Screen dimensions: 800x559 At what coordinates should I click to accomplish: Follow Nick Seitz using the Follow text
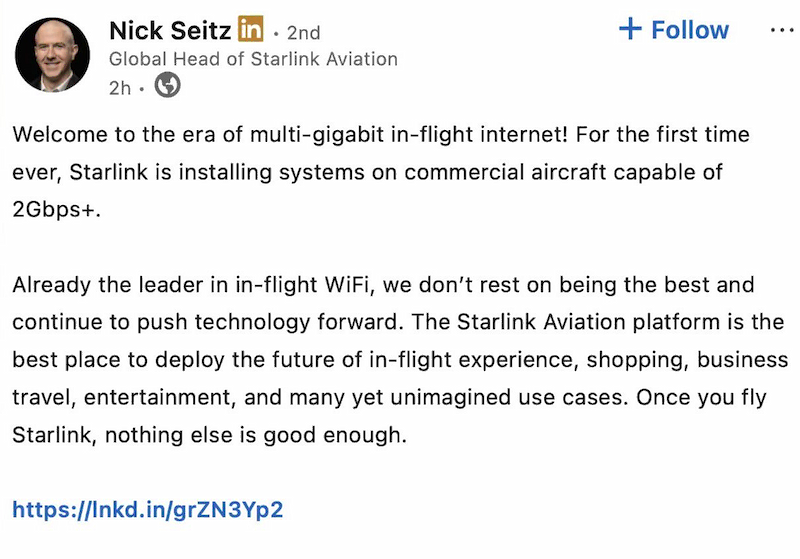690,30
